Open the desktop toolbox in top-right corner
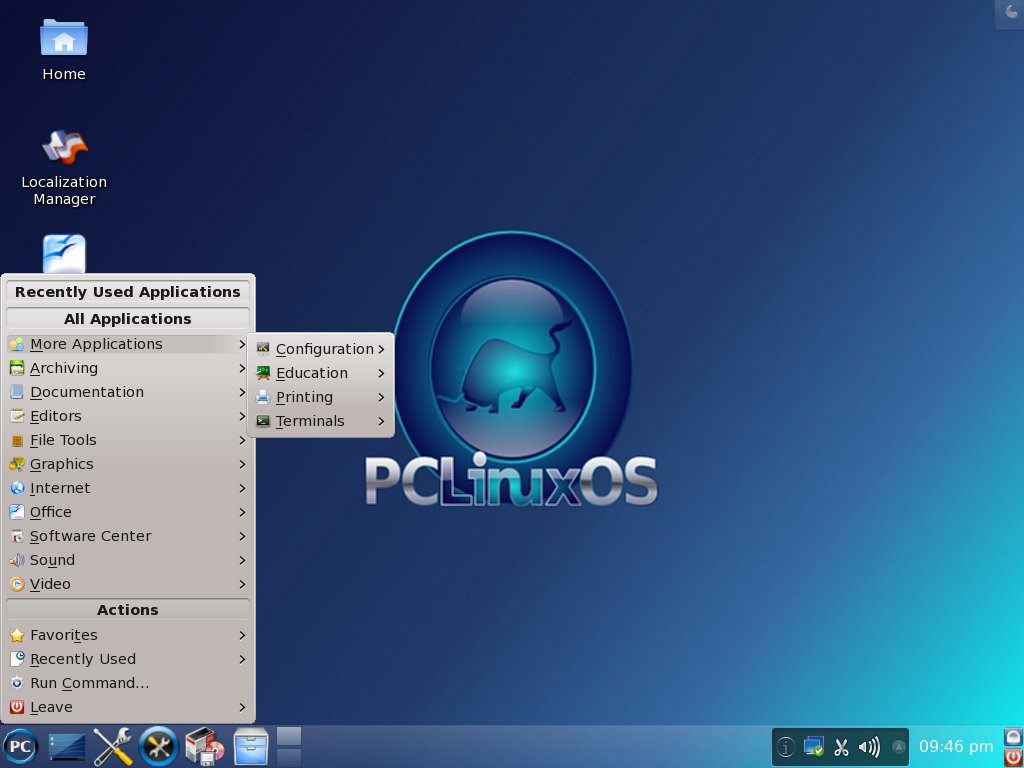 click(x=1010, y=13)
